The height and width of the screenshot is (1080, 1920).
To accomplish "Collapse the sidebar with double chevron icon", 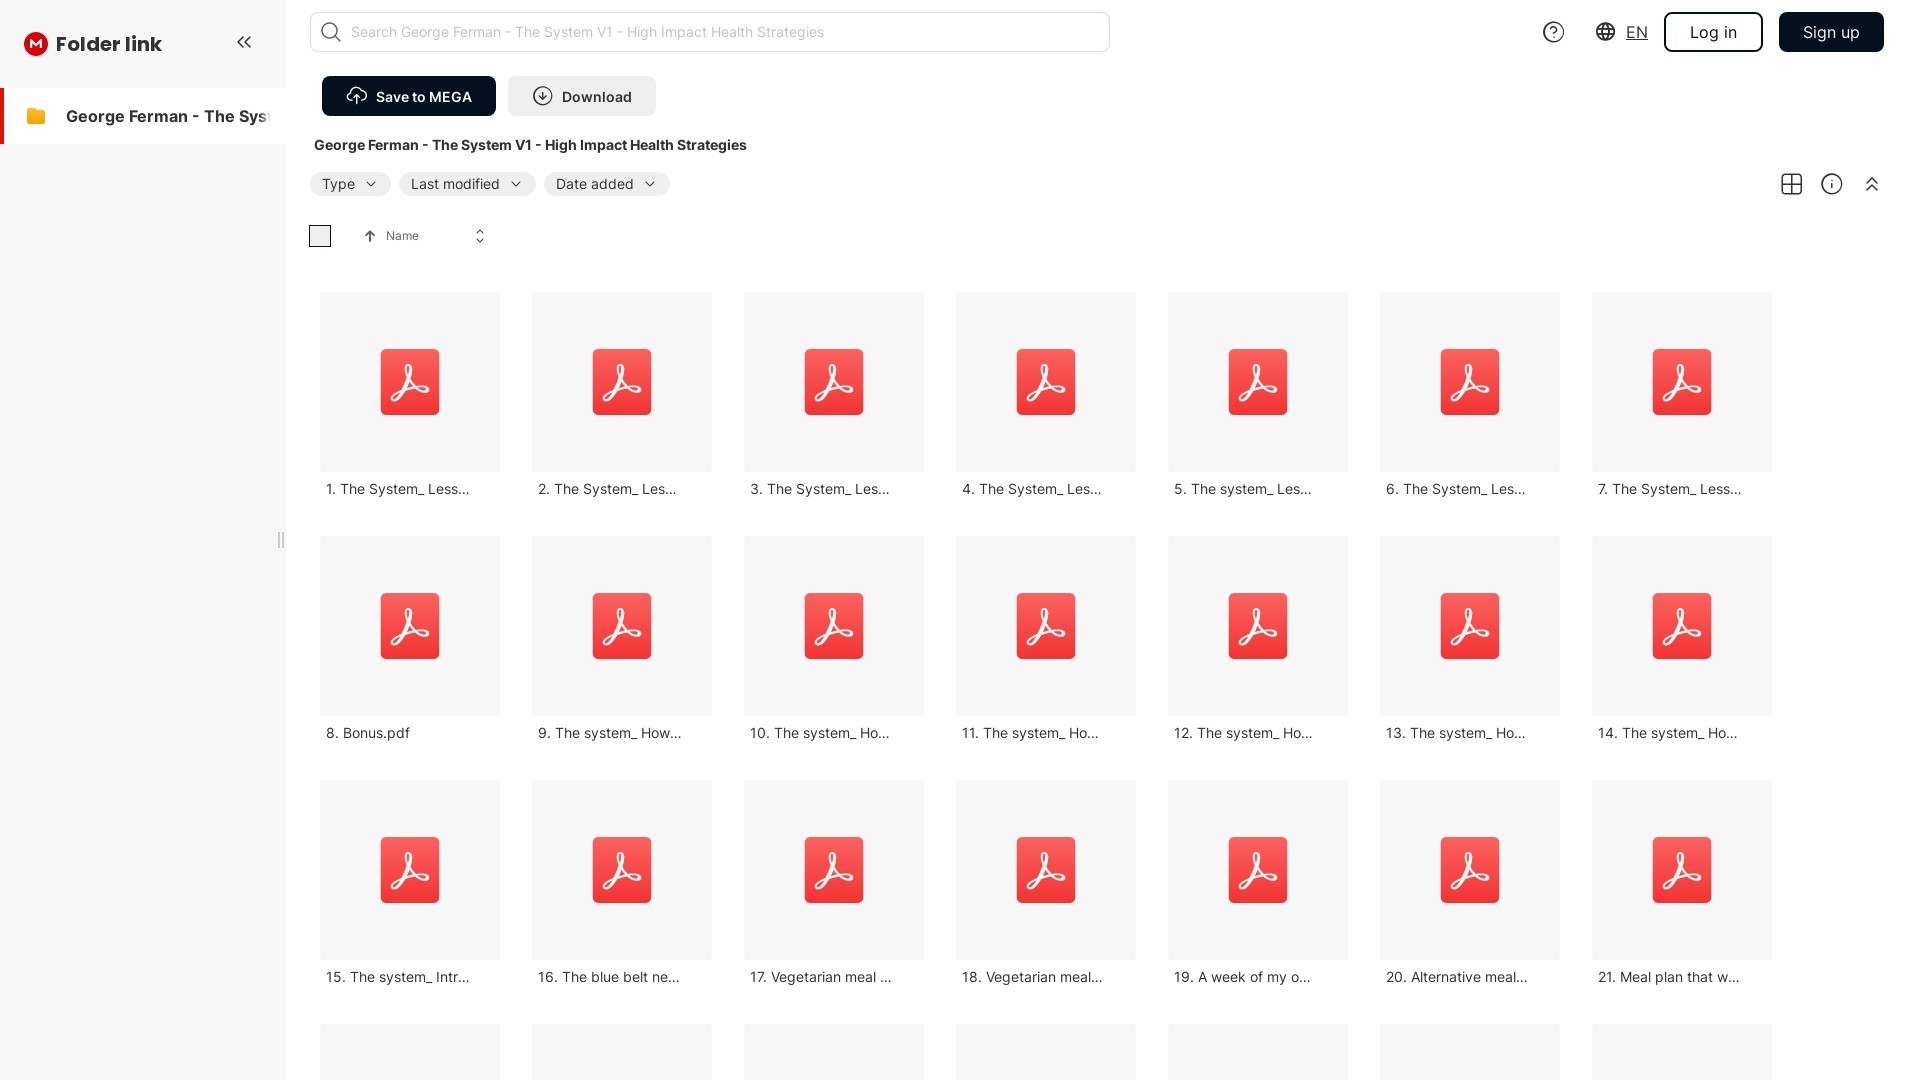I will coord(244,42).
